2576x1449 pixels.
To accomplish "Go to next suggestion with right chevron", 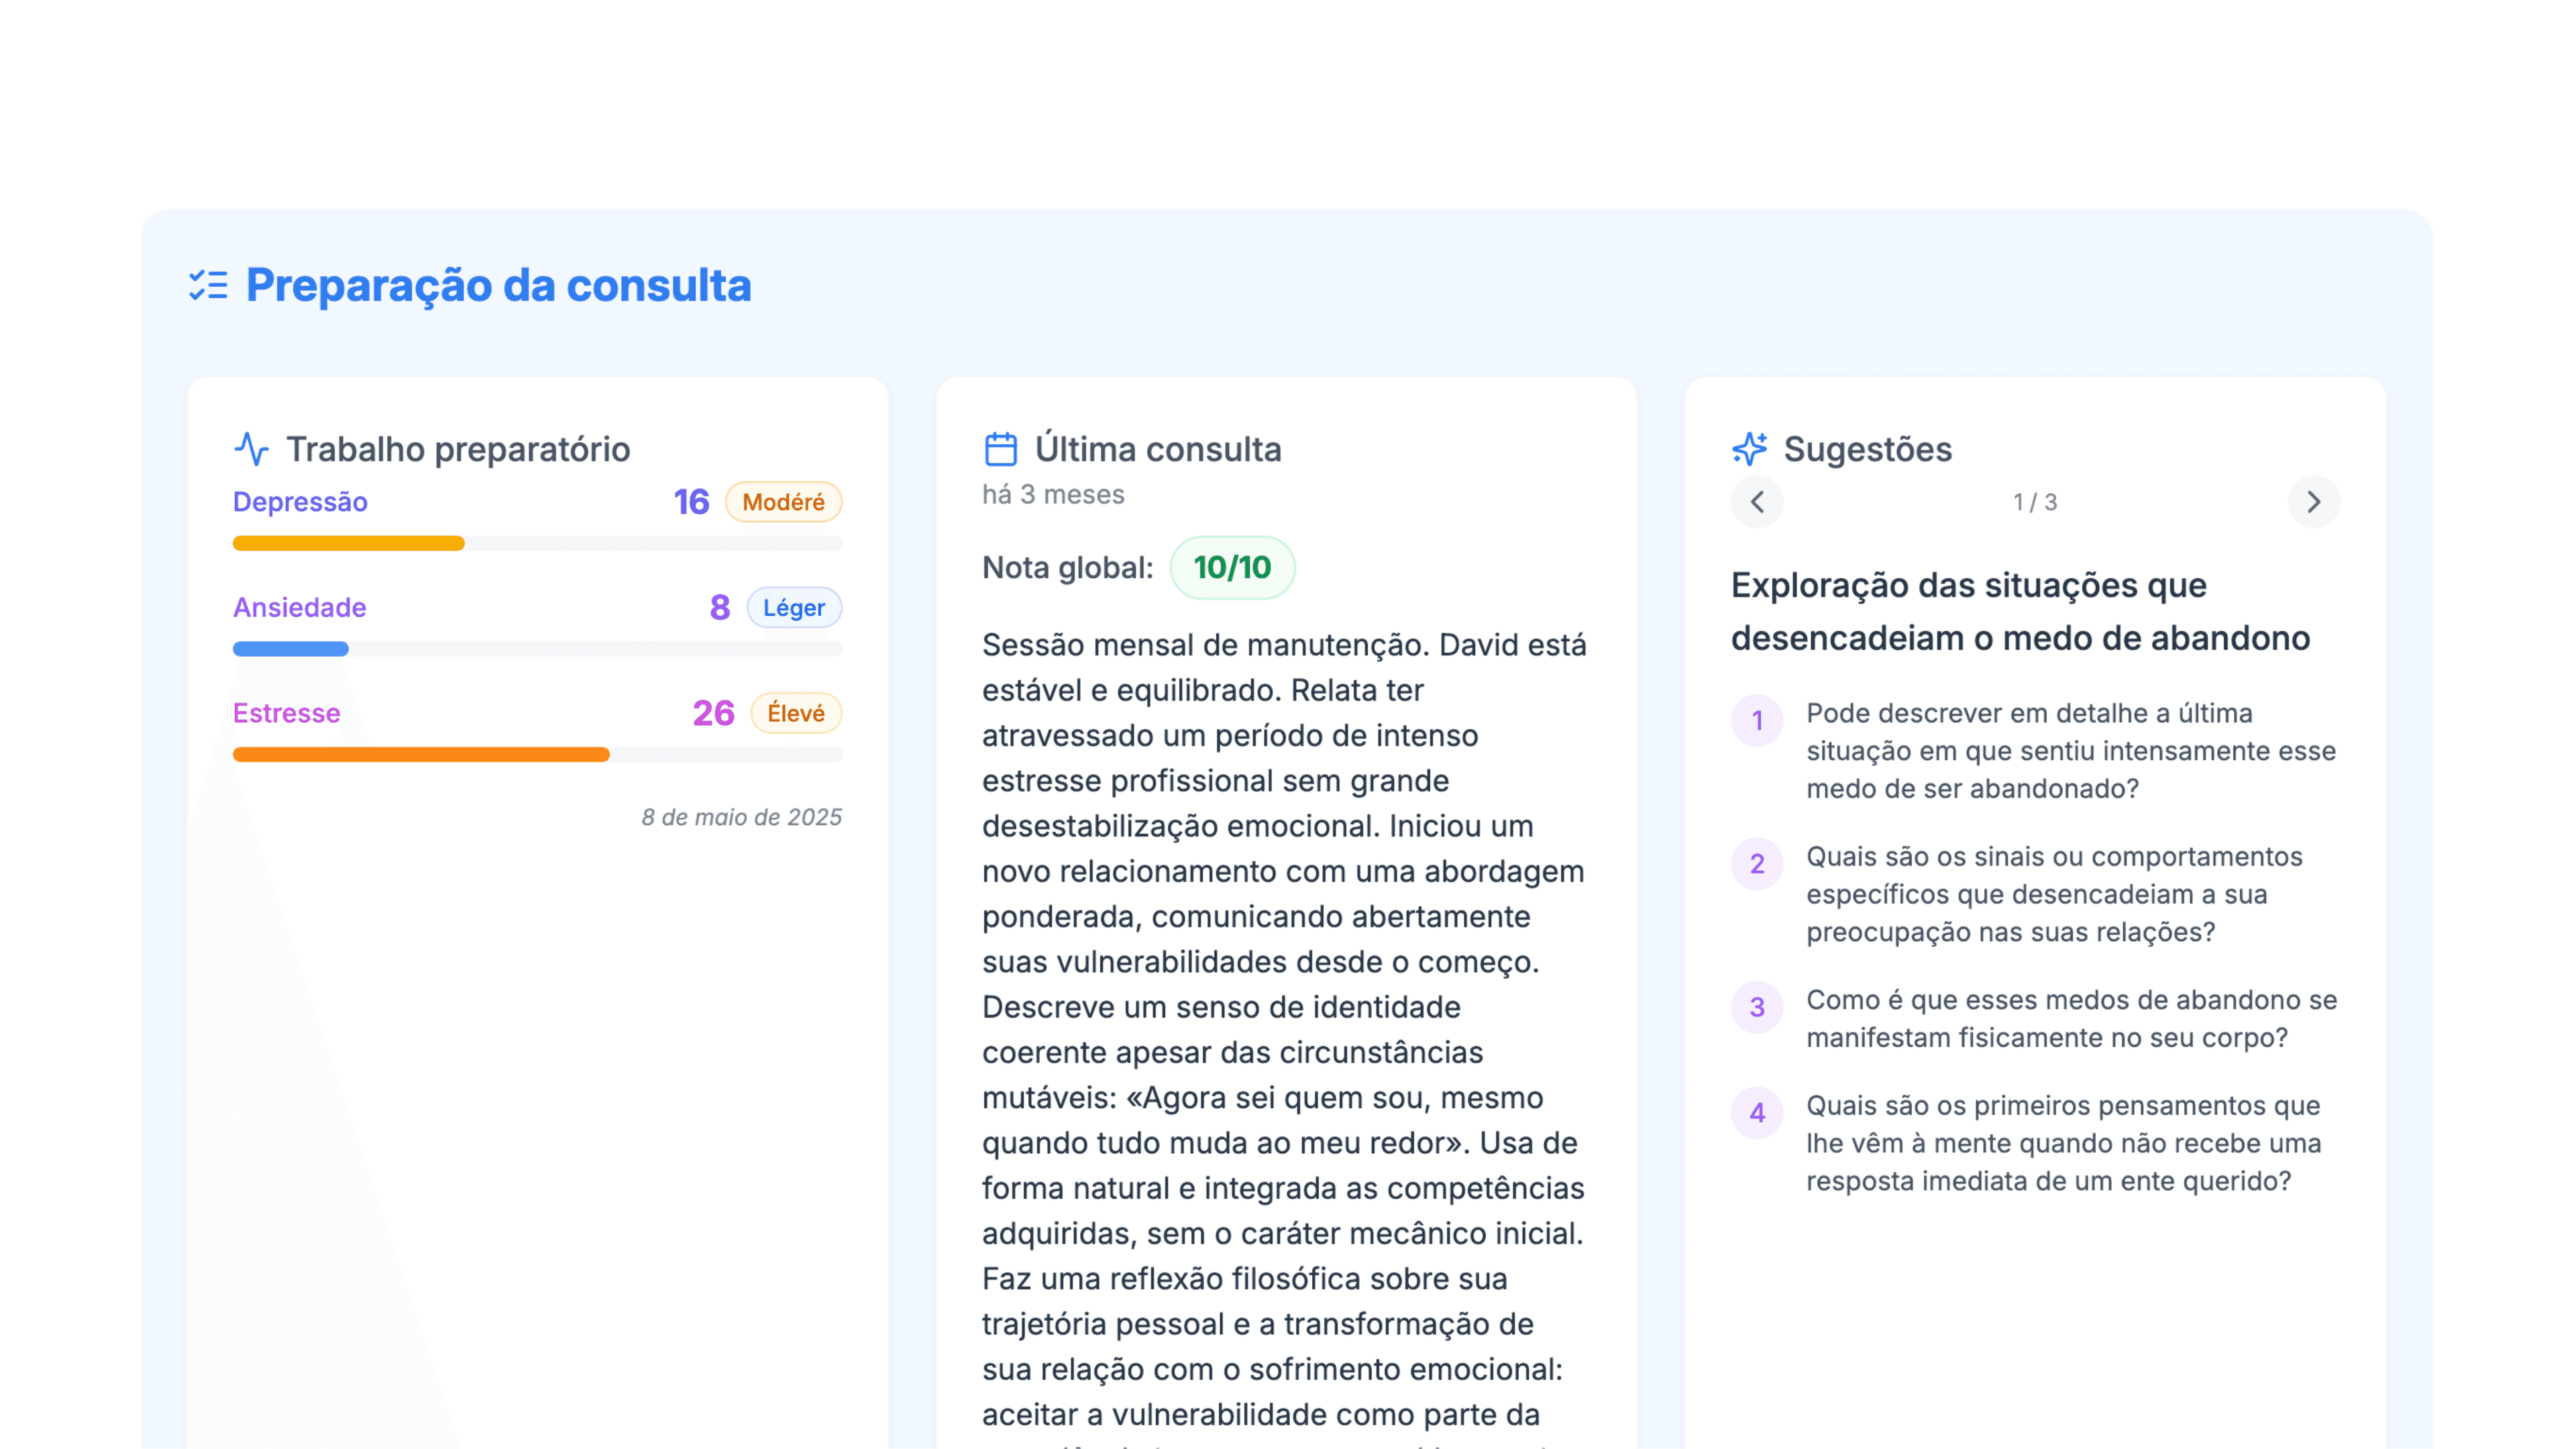I will tap(2313, 502).
